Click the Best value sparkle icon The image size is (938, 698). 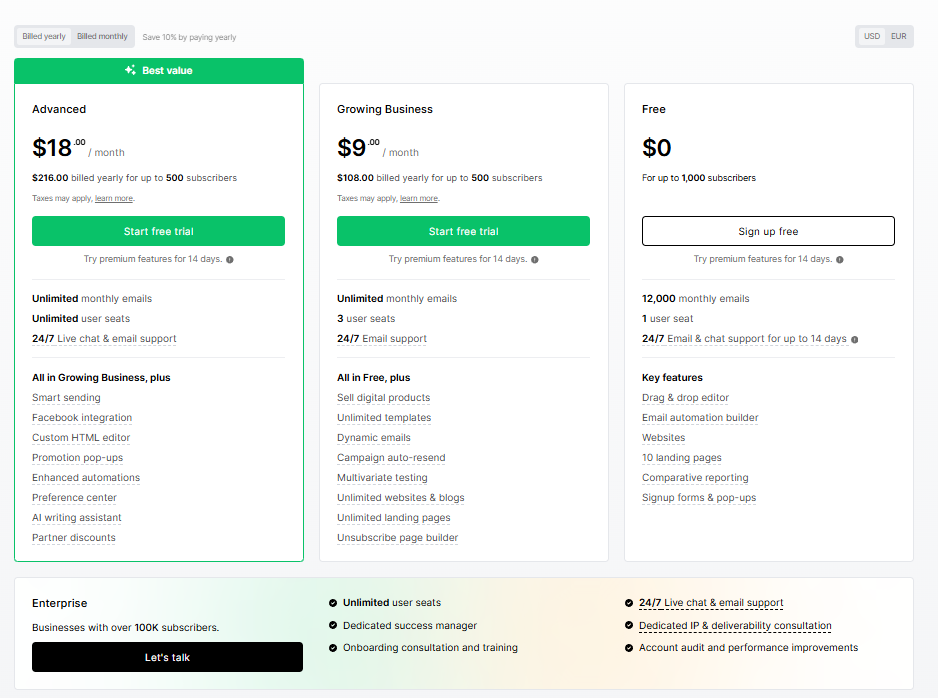click(130, 71)
